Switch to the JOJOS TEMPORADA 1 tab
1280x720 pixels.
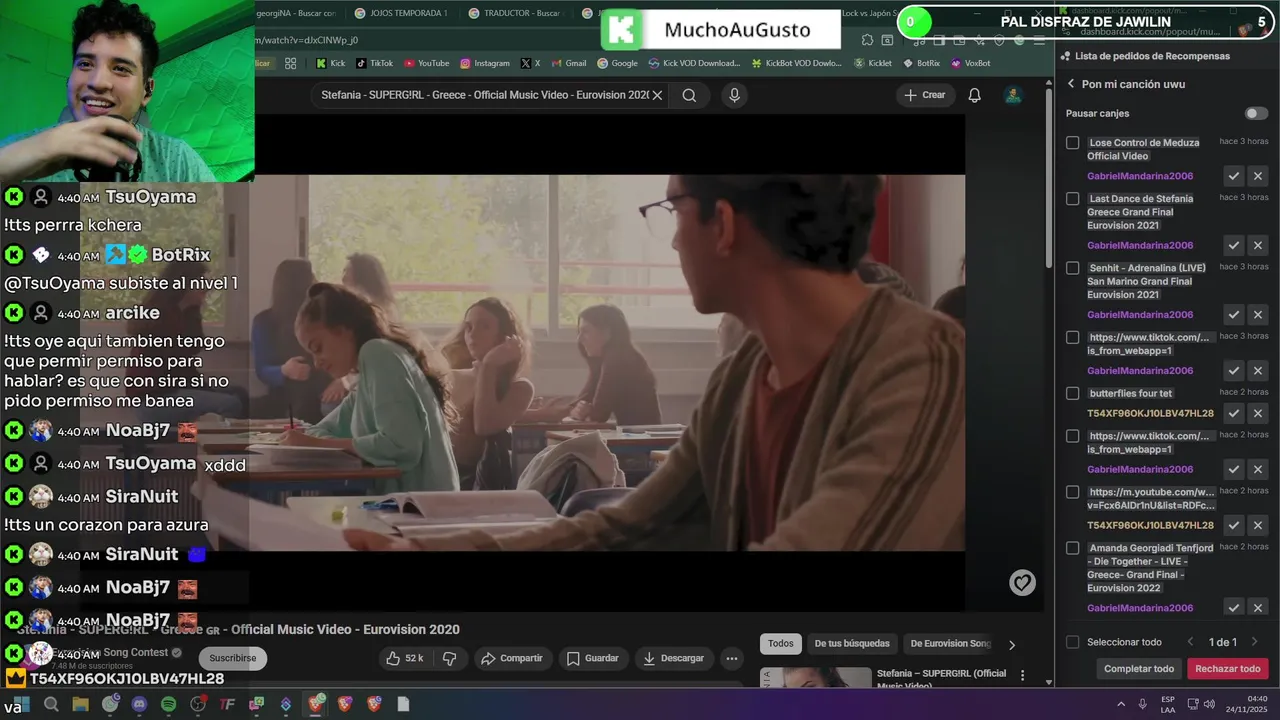(x=400, y=13)
